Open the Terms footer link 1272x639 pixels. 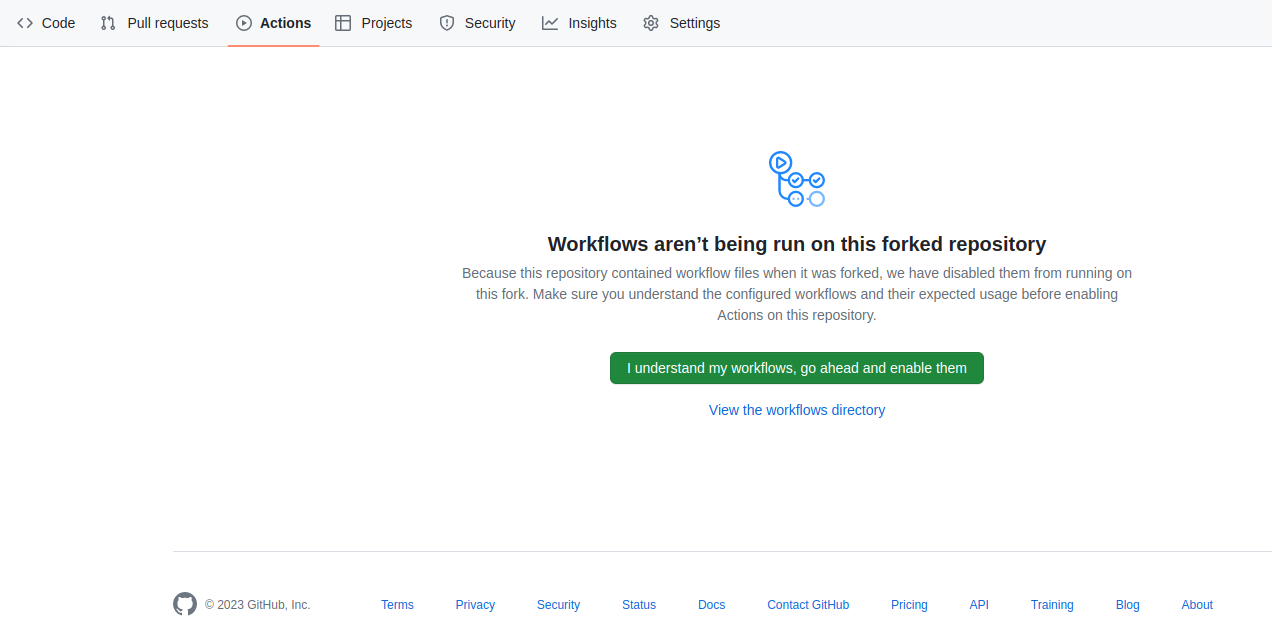coord(397,605)
